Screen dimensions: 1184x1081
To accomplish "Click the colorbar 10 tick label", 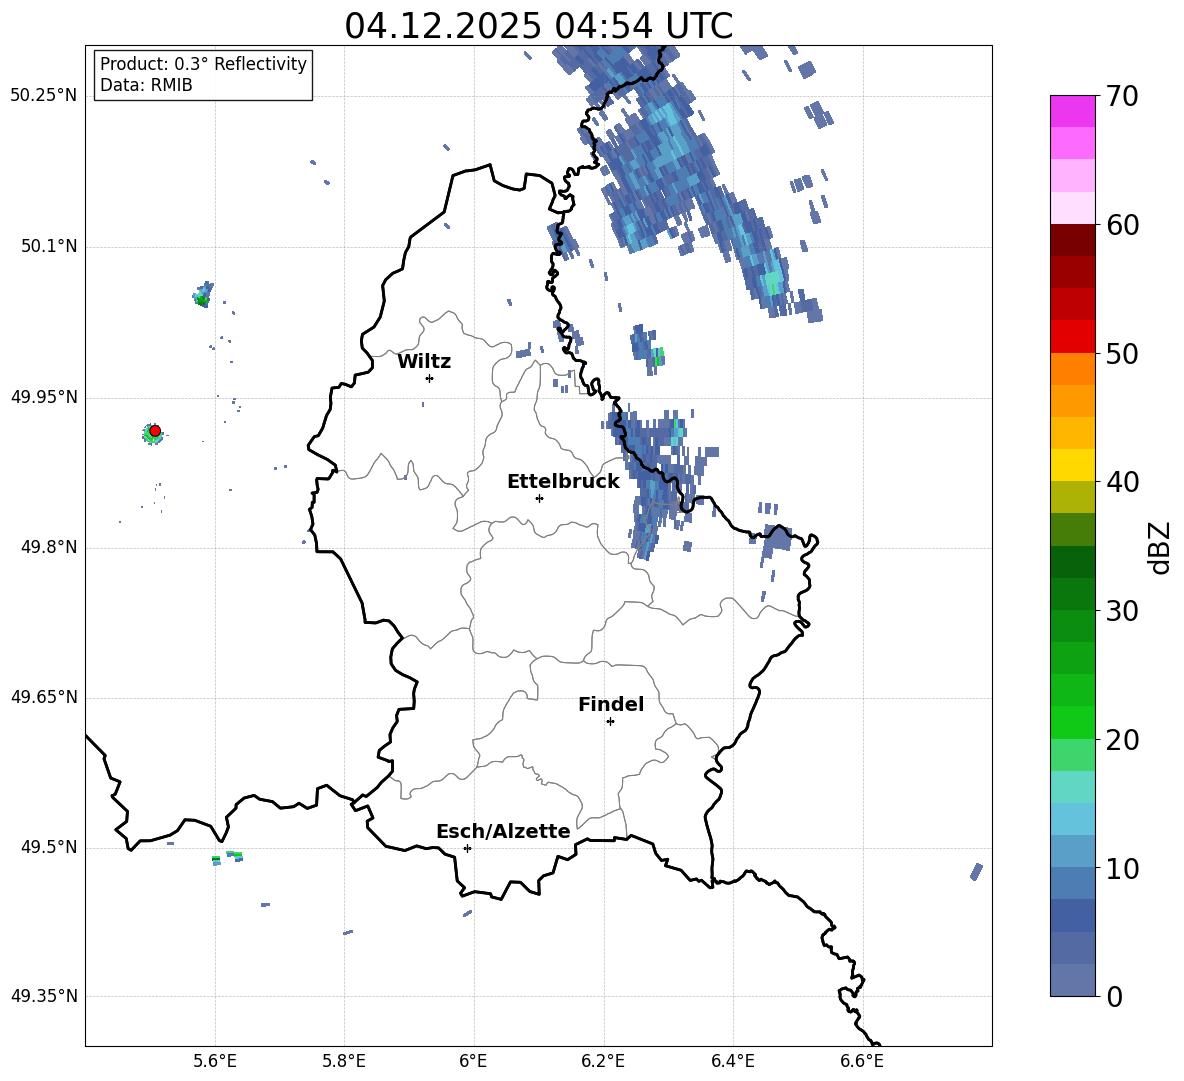I will 1123,868.
